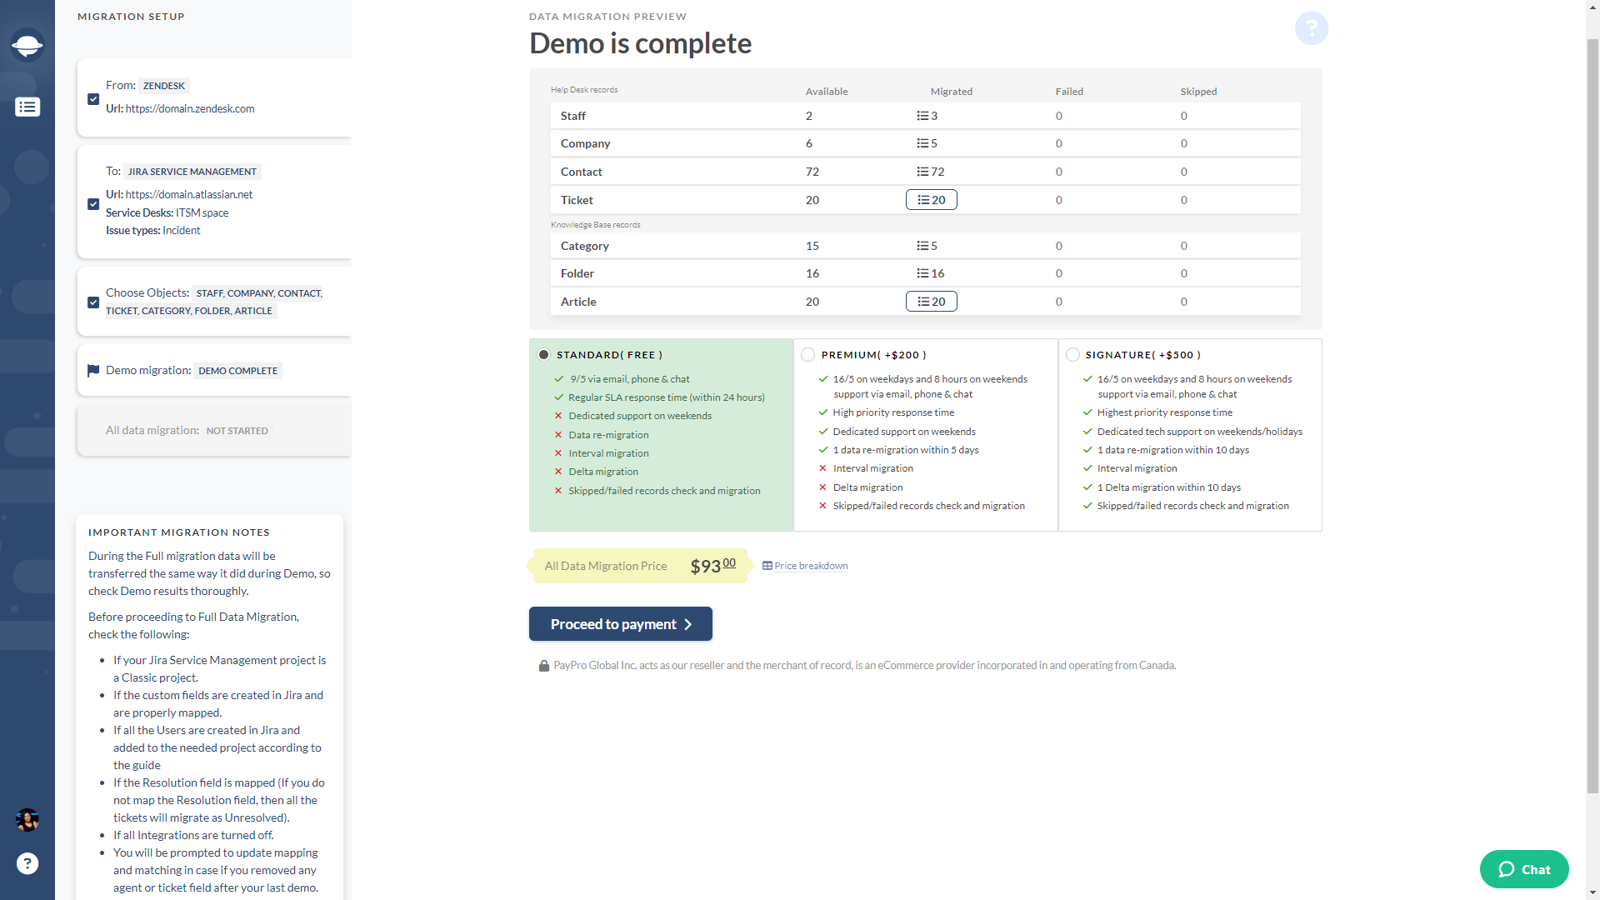The height and width of the screenshot is (900, 1600).
Task: Toggle the To Jira Service Management checkbox
Action: 93,204
